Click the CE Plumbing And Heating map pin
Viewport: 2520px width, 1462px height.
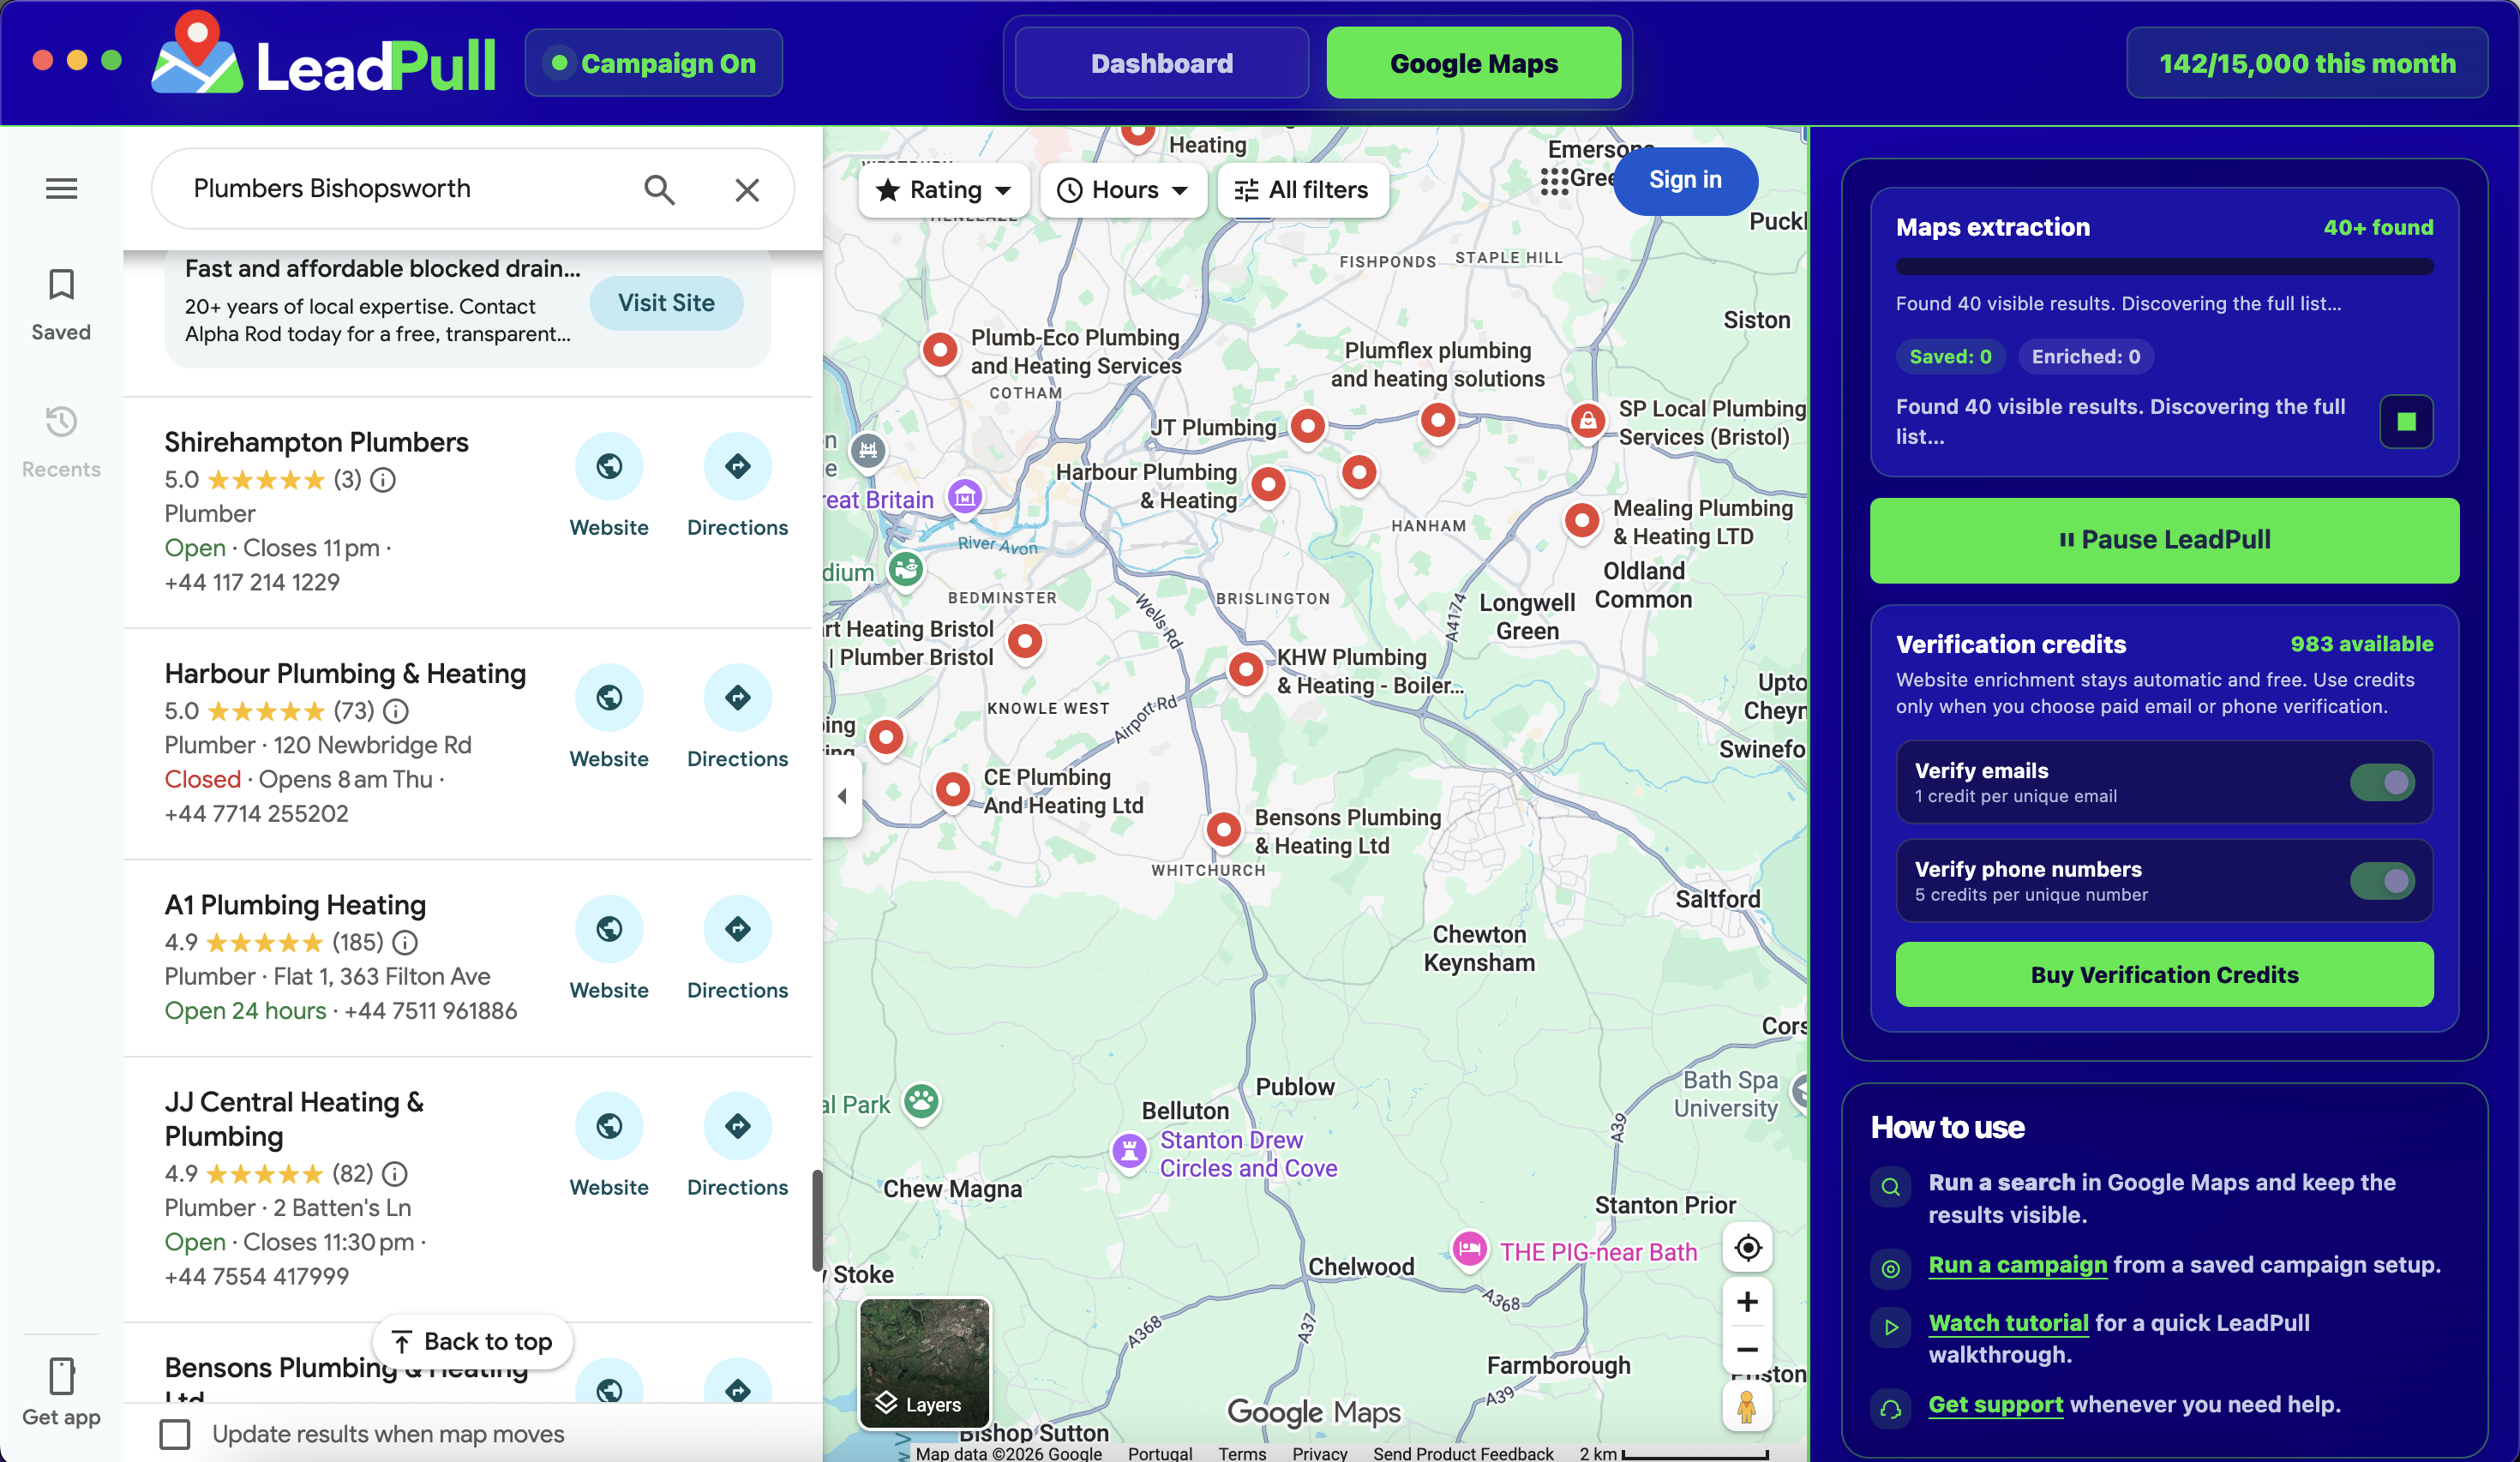[953, 790]
